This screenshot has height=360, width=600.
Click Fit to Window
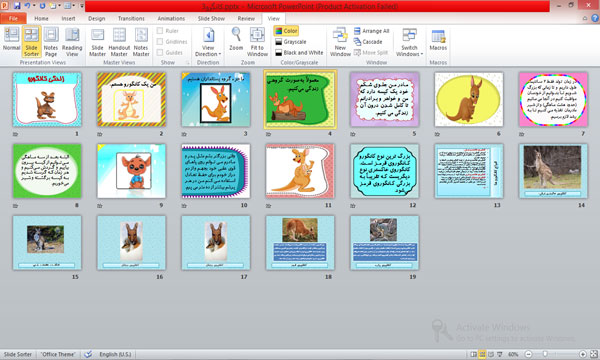pos(257,41)
